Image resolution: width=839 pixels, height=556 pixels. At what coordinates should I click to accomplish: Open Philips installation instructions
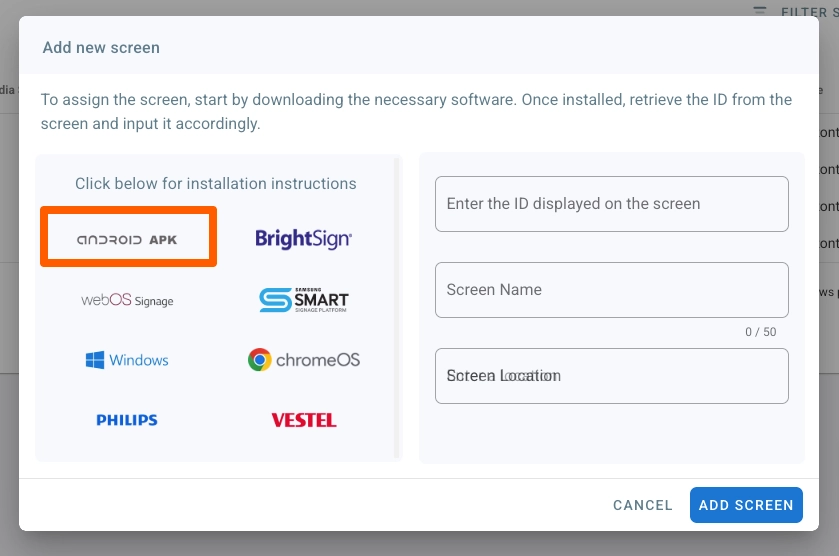click(127, 420)
